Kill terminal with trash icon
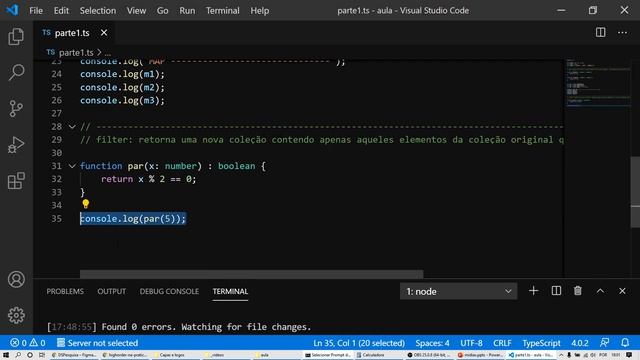This screenshot has width=640, height=360. [x=578, y=291]
